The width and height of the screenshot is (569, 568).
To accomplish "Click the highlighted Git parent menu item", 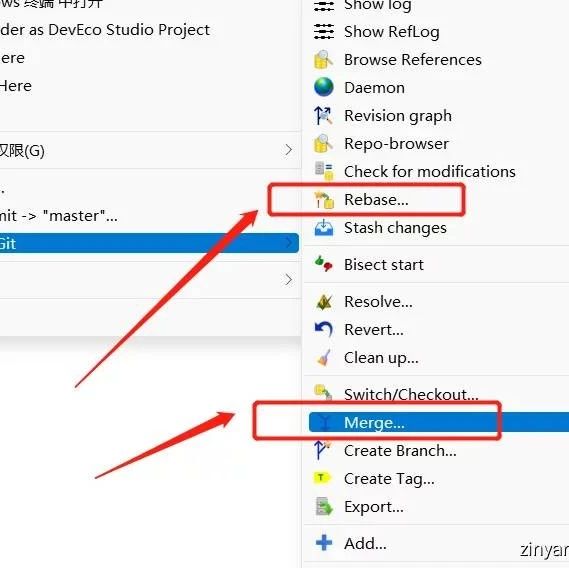I will (x=149, y=243).
